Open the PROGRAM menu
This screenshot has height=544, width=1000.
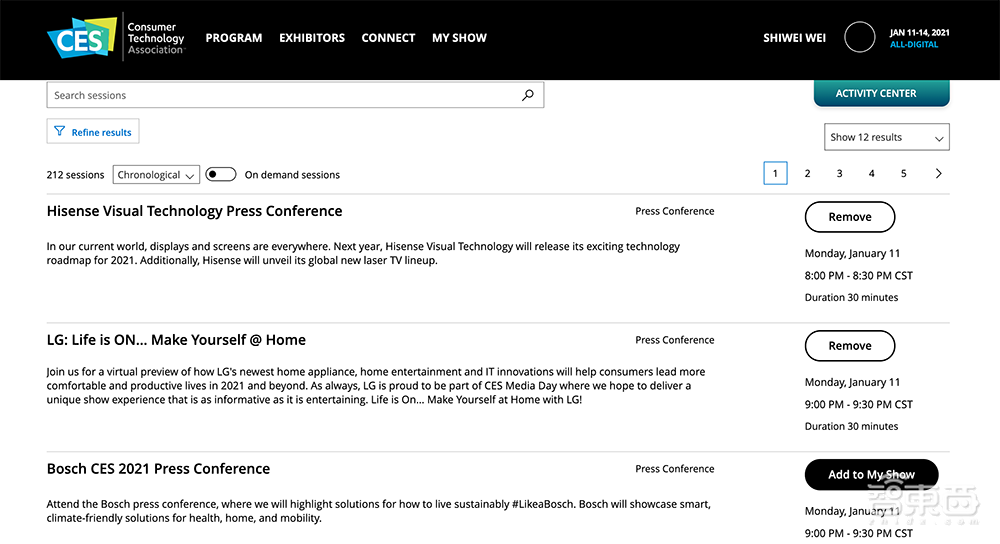[234, 38]
